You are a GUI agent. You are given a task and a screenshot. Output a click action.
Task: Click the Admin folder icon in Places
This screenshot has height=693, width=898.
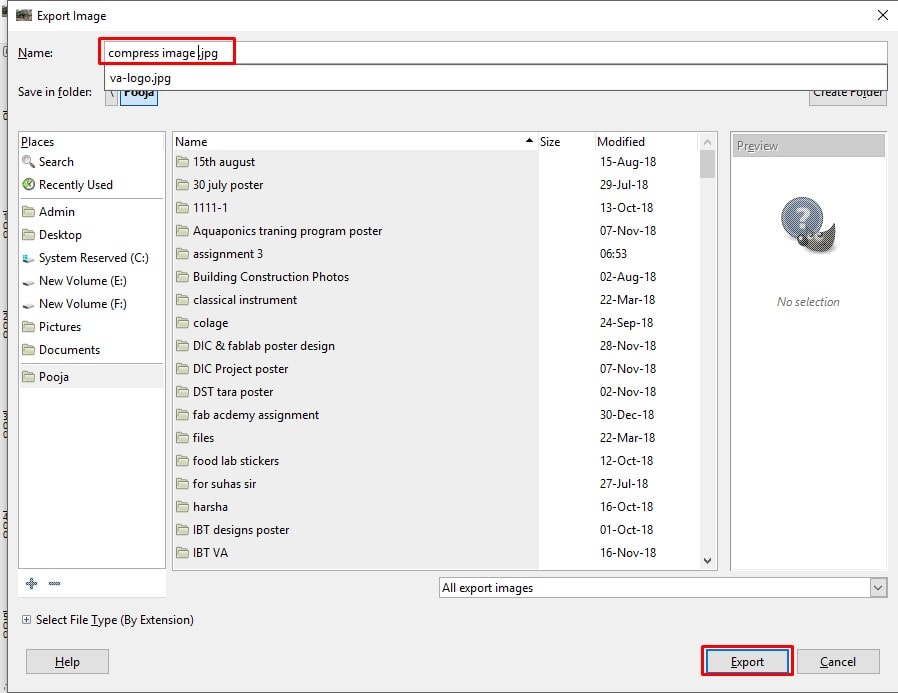click(x=28, y=211)
